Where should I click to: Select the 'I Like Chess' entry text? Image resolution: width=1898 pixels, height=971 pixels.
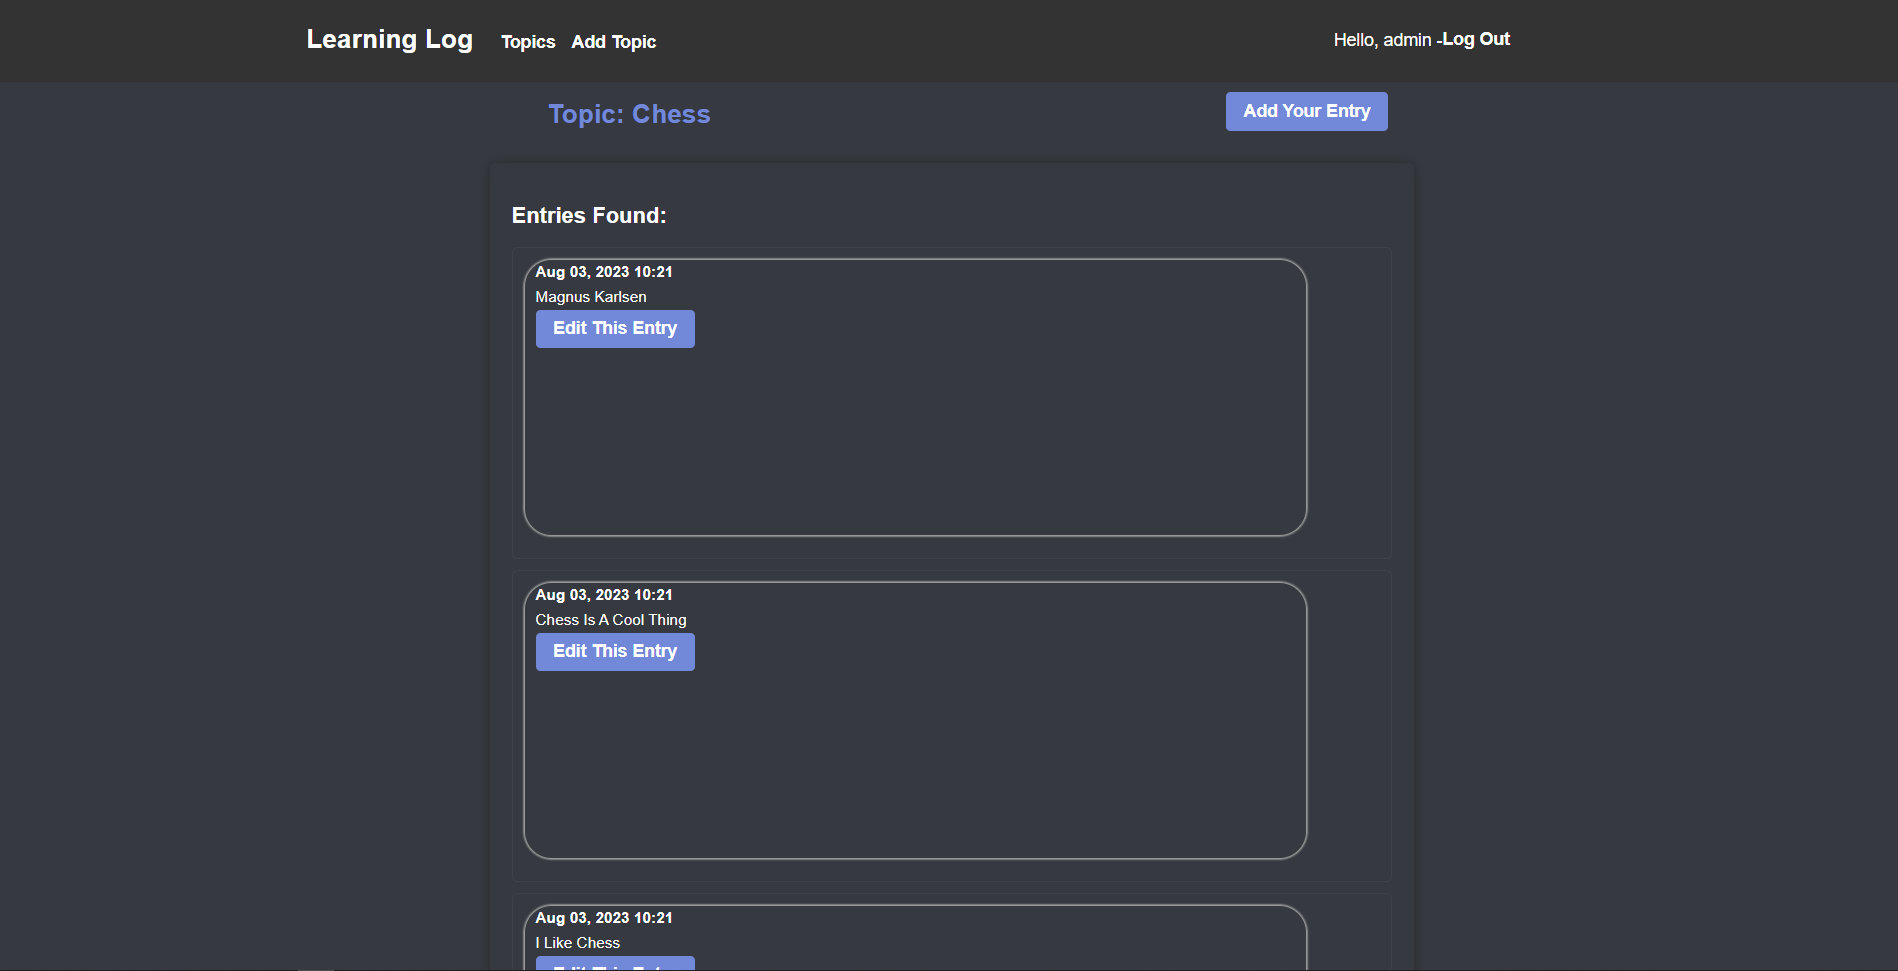[578, 943]
